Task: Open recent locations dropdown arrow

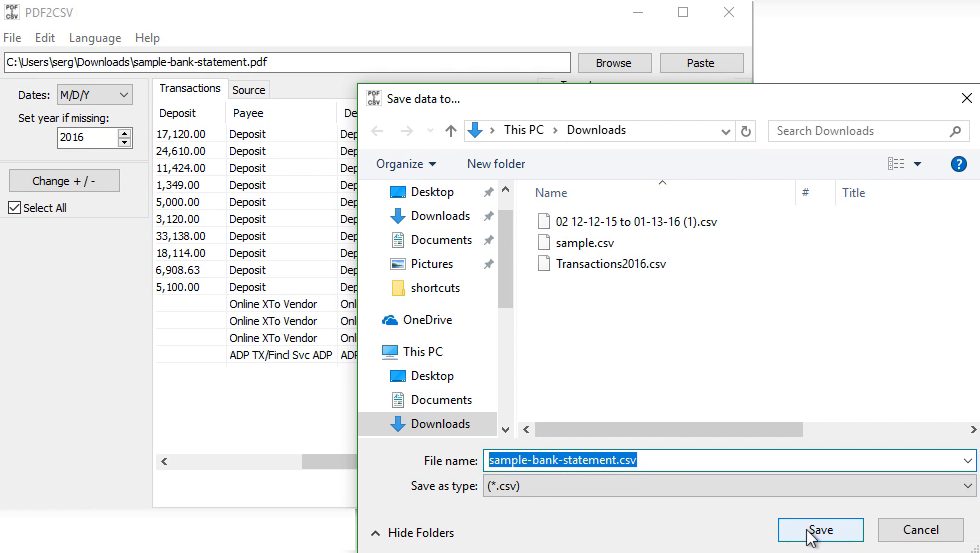Action: click(x=430, y=131)
